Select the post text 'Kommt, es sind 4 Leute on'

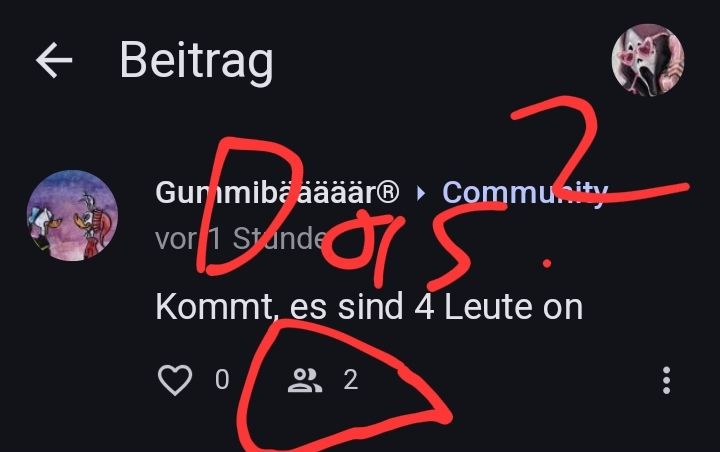click(369, 307)
